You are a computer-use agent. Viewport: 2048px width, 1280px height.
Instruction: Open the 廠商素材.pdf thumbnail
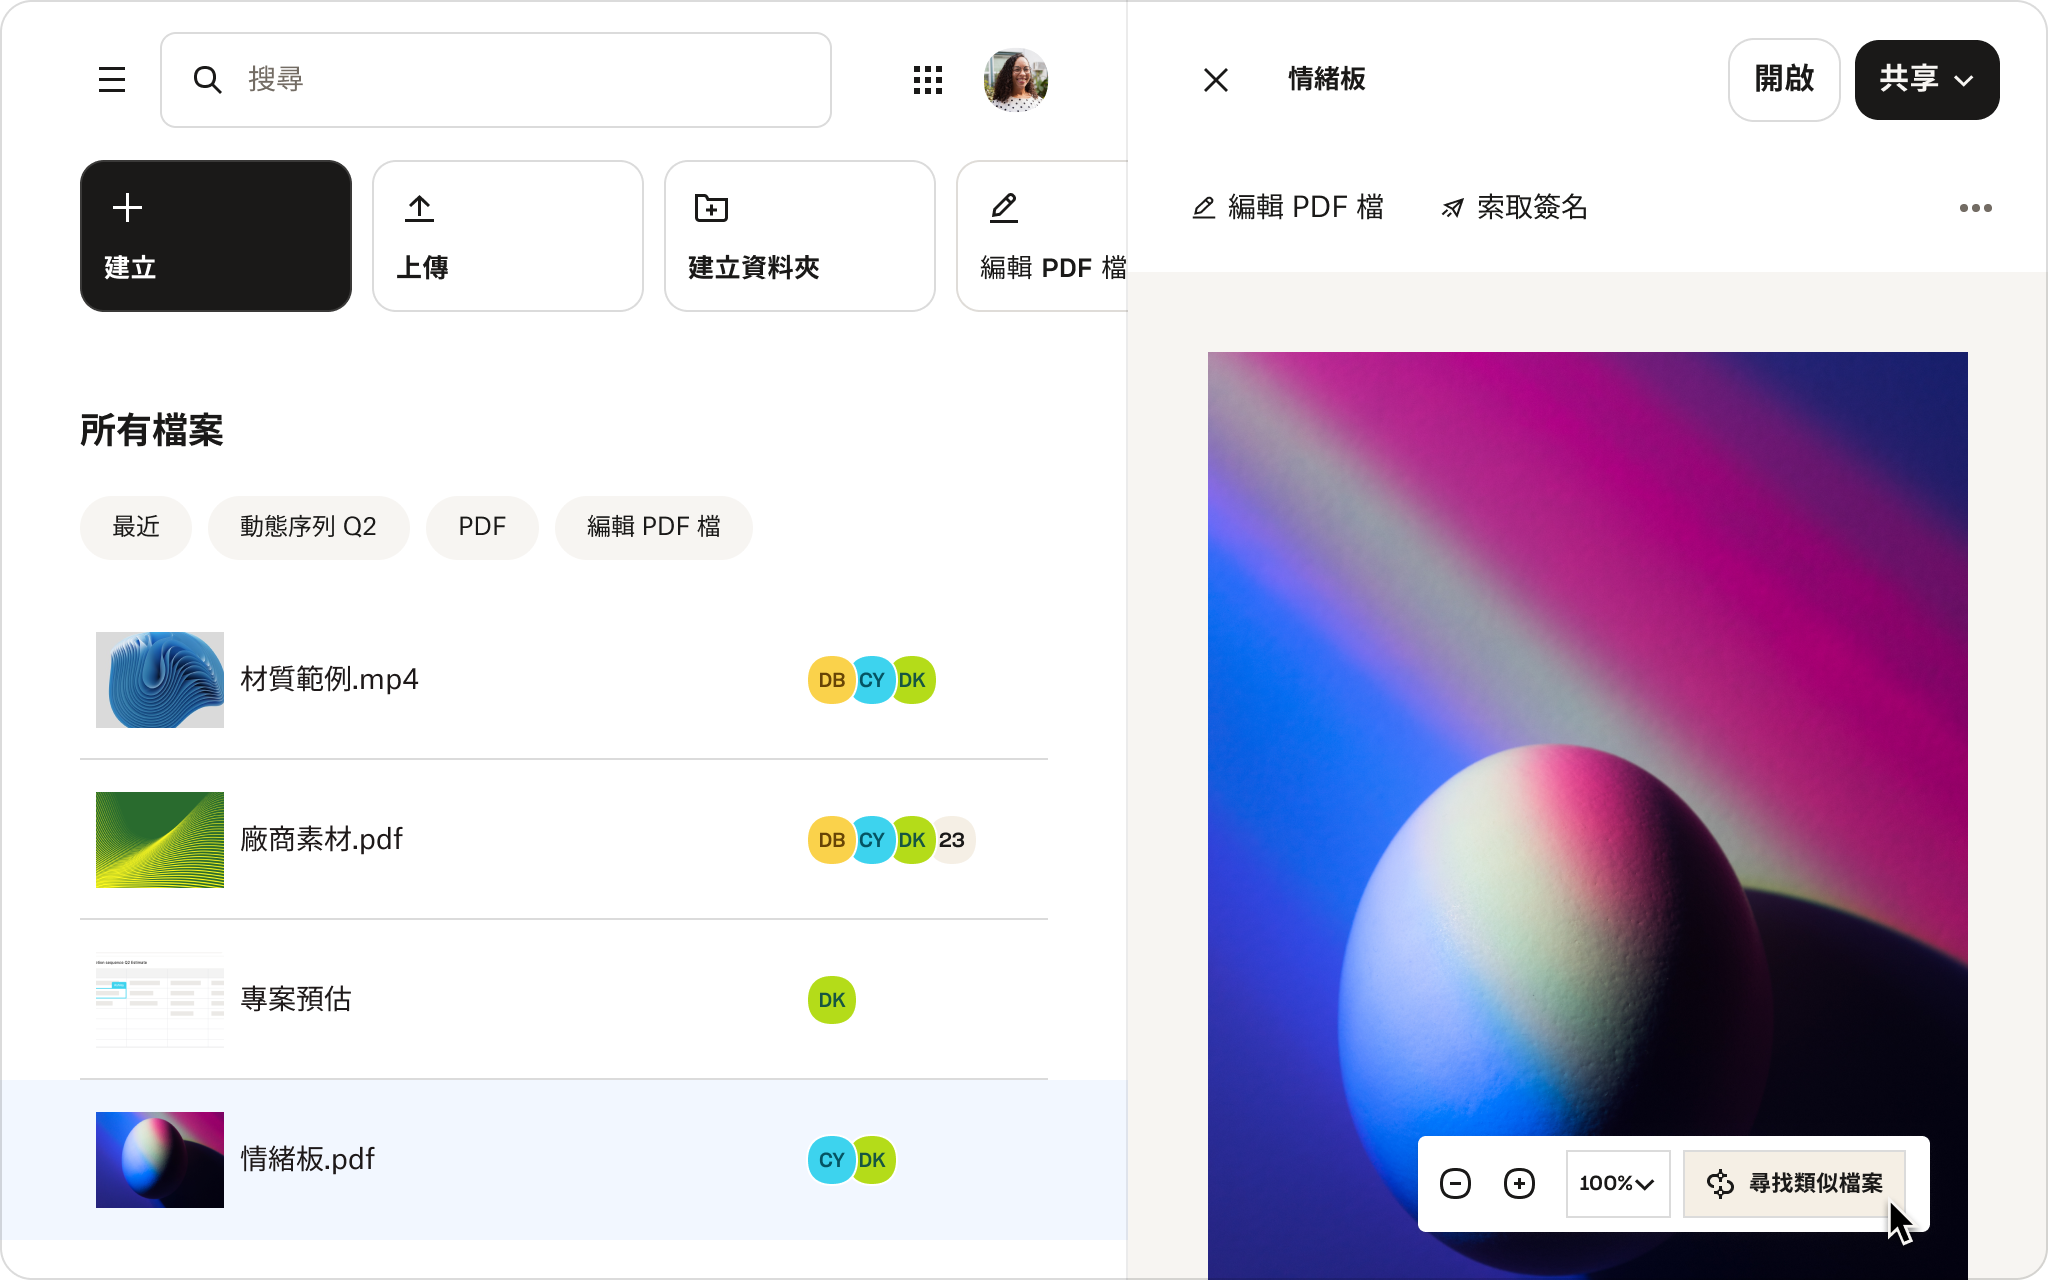160,840
